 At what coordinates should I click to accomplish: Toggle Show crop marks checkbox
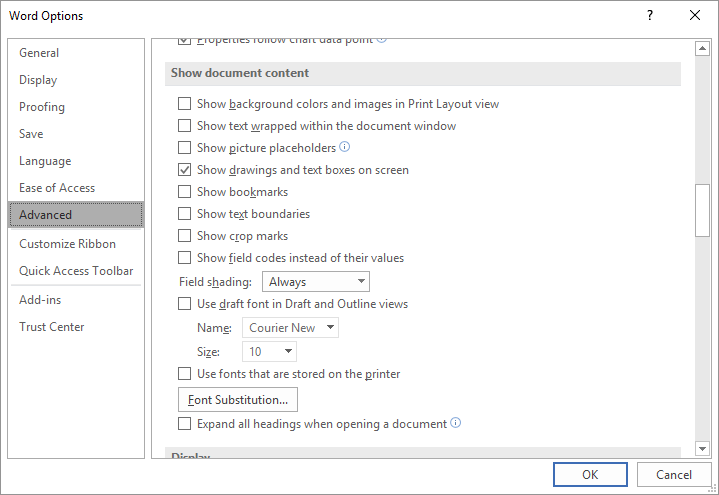[184, 236]
